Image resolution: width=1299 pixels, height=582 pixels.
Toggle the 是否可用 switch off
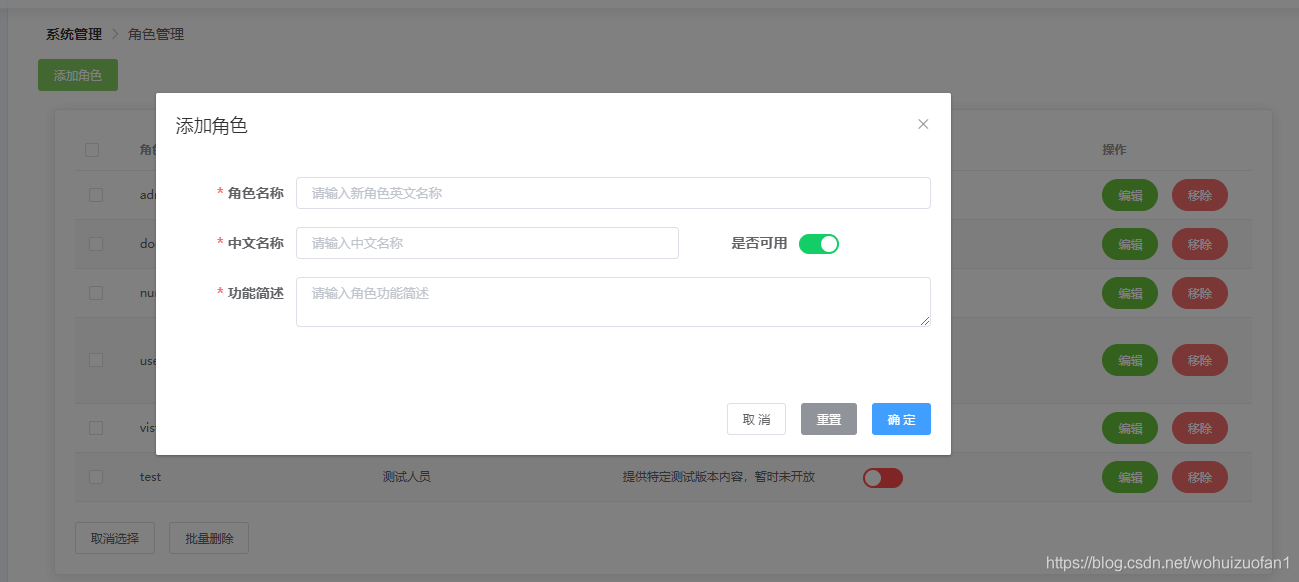pyautogui.click(x=818, y=243)
